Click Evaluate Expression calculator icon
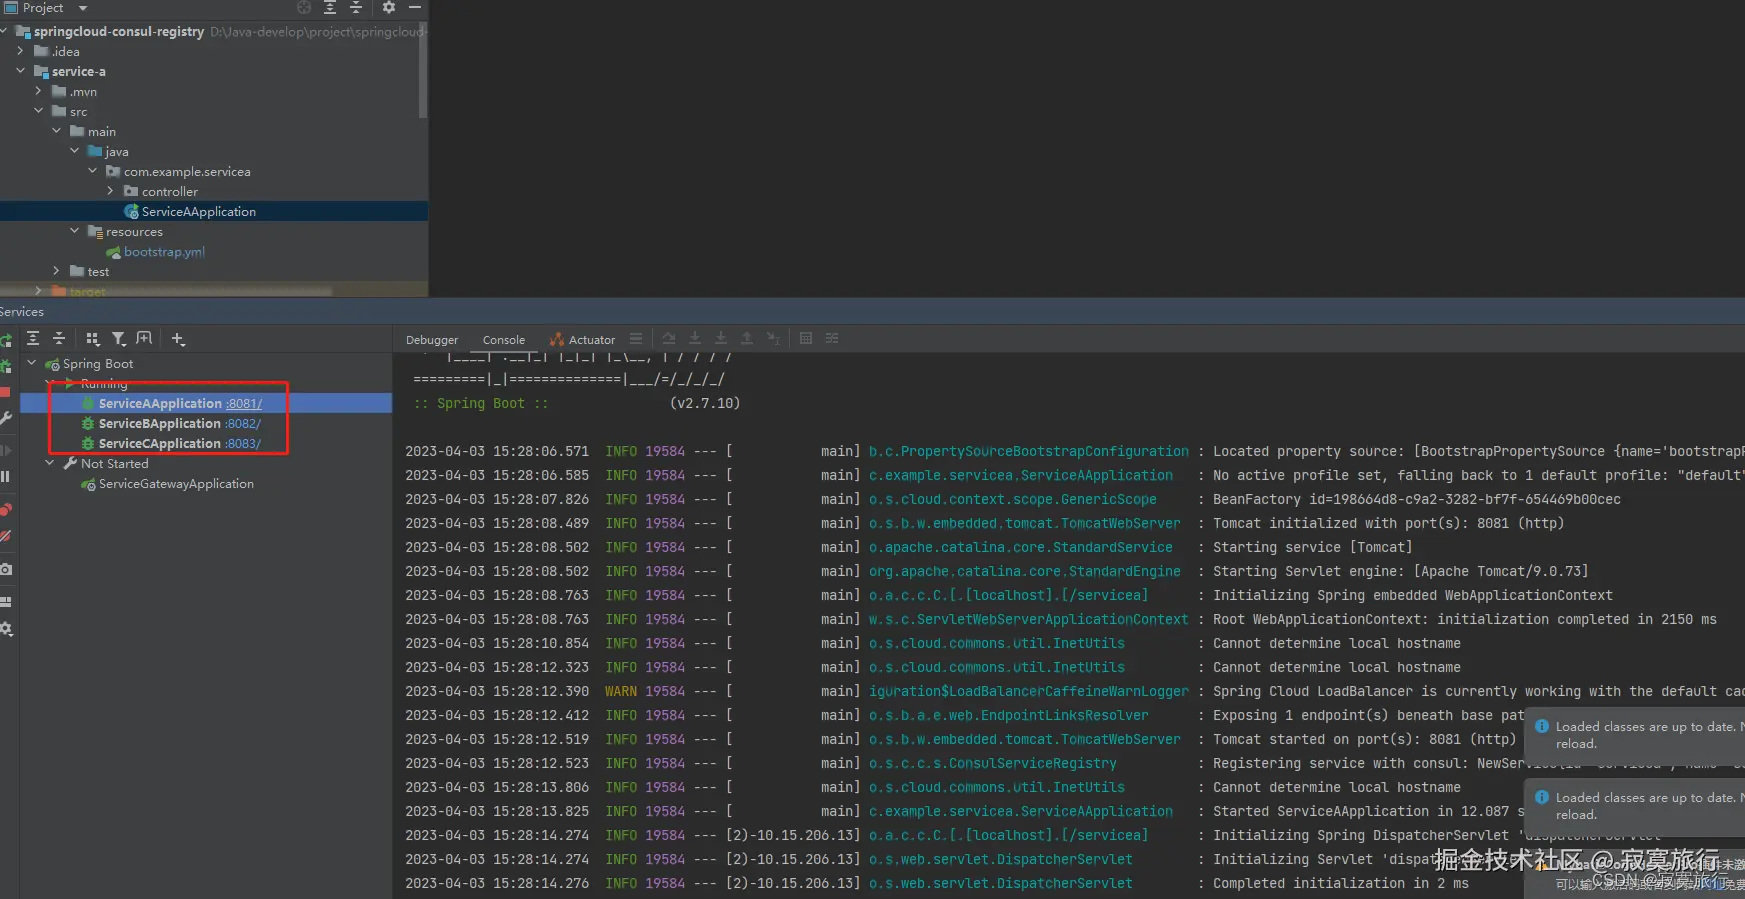 click(x=806, y=339)
